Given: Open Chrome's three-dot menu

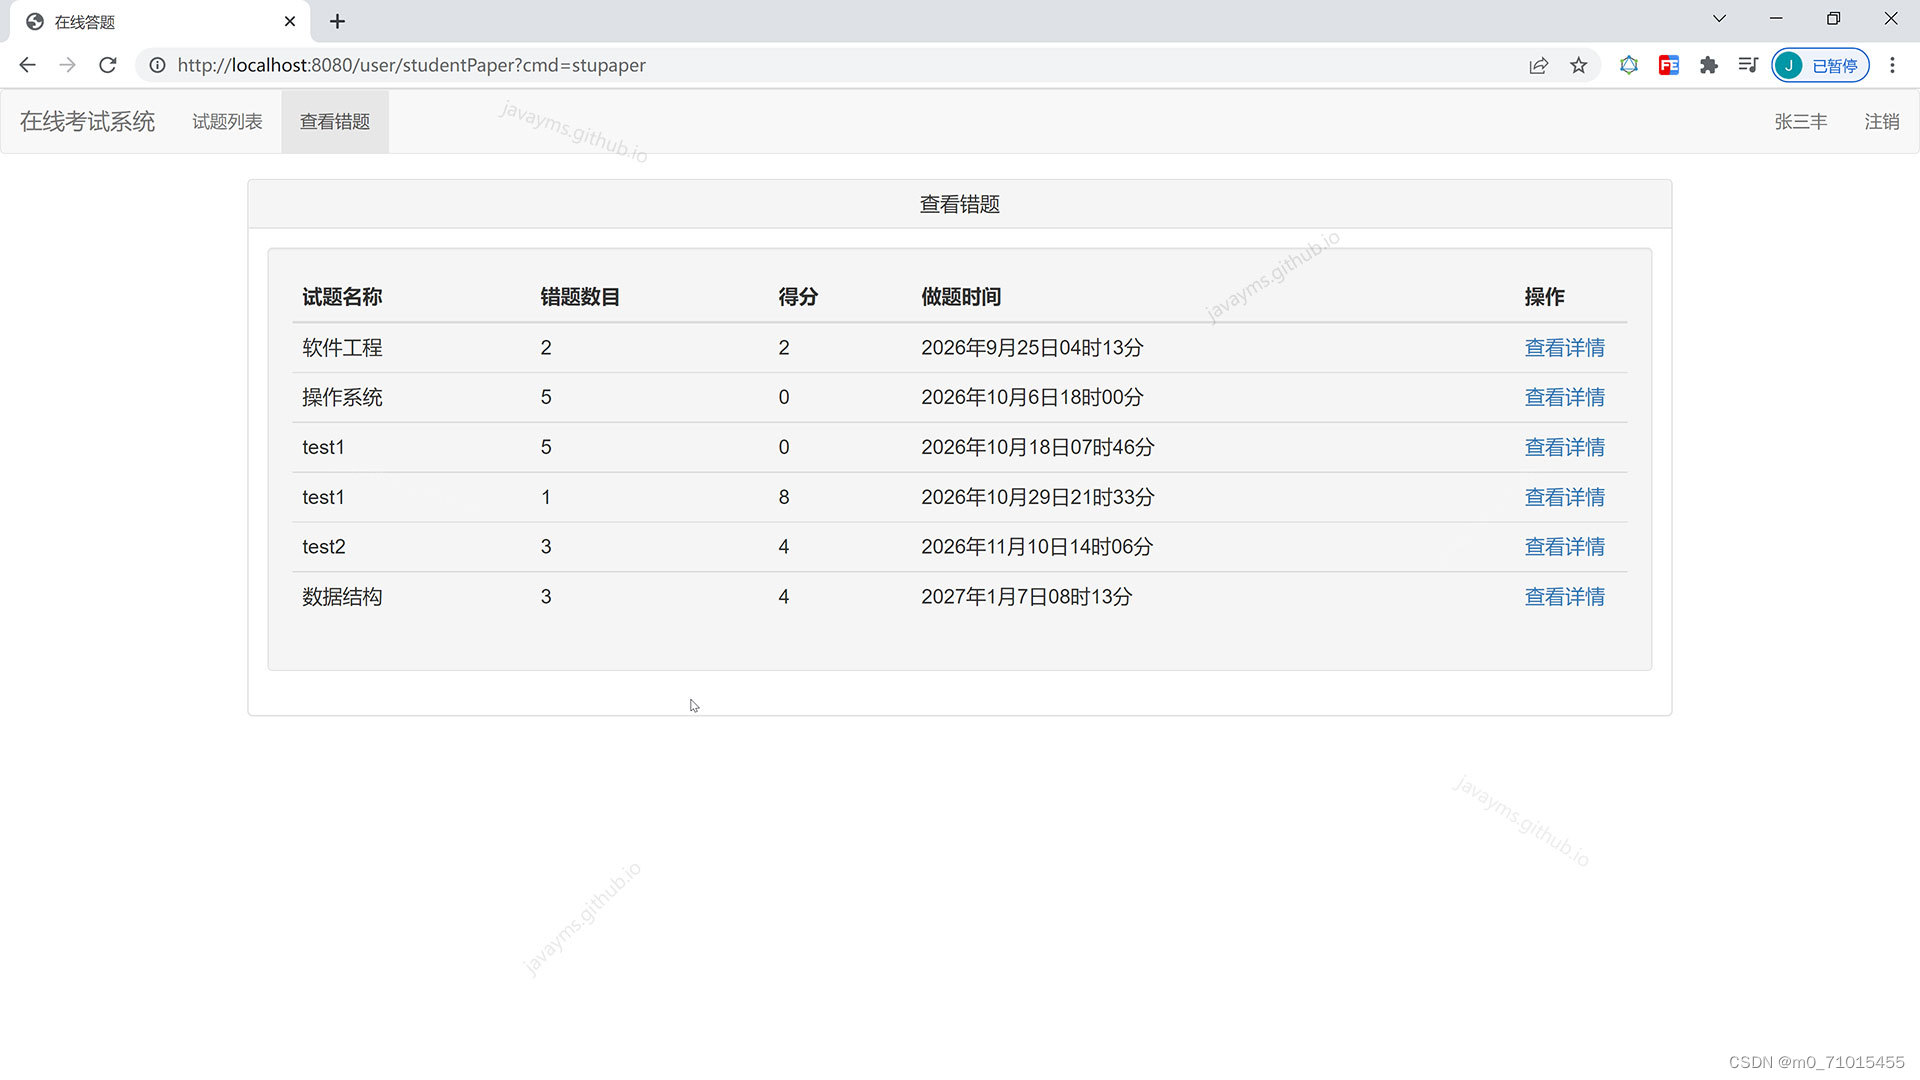Looking at the screenshot, I should 1892,65.
